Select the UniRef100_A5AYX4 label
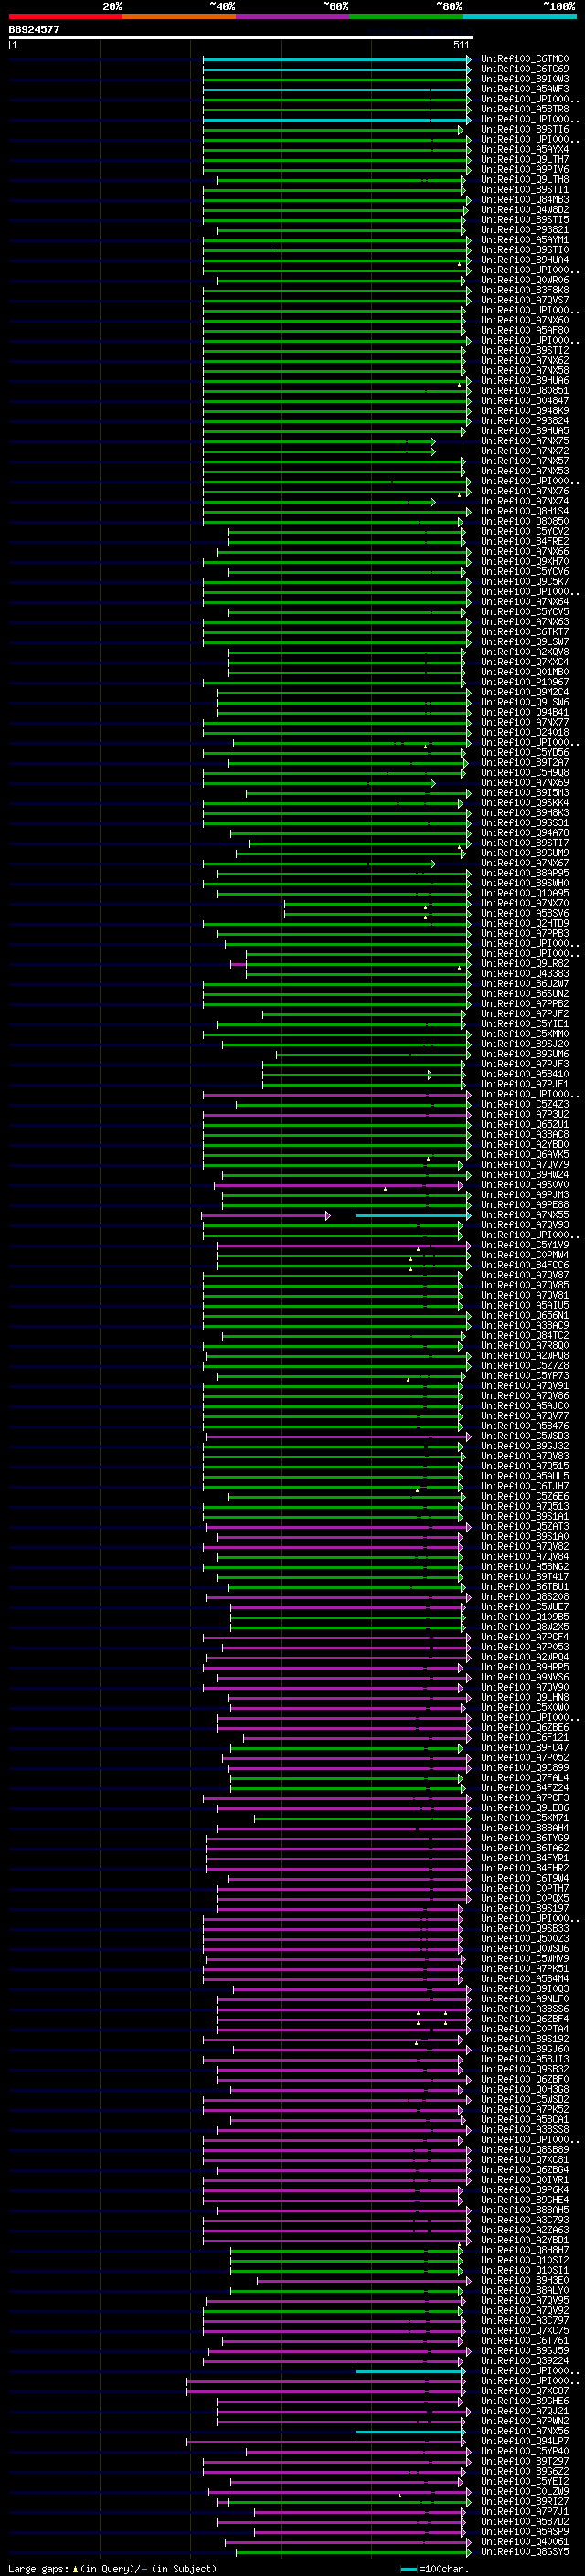The width and height of the screenshot is (585, 2576). [524, 149]
